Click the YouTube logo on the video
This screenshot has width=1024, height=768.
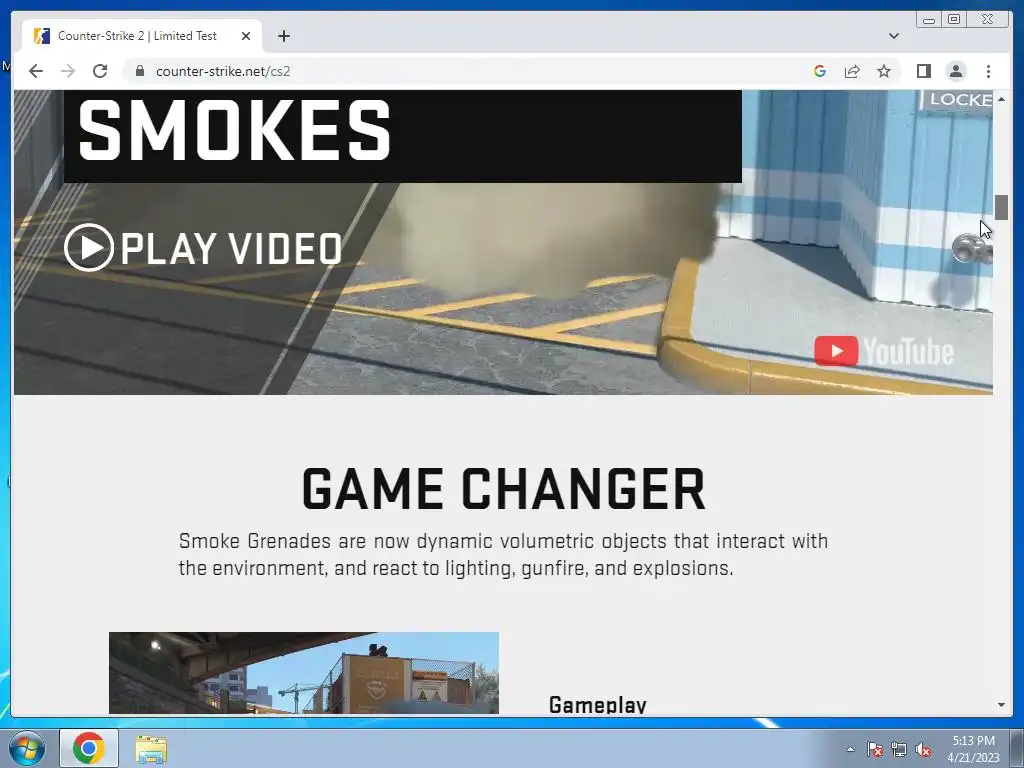tap(884, 351)
